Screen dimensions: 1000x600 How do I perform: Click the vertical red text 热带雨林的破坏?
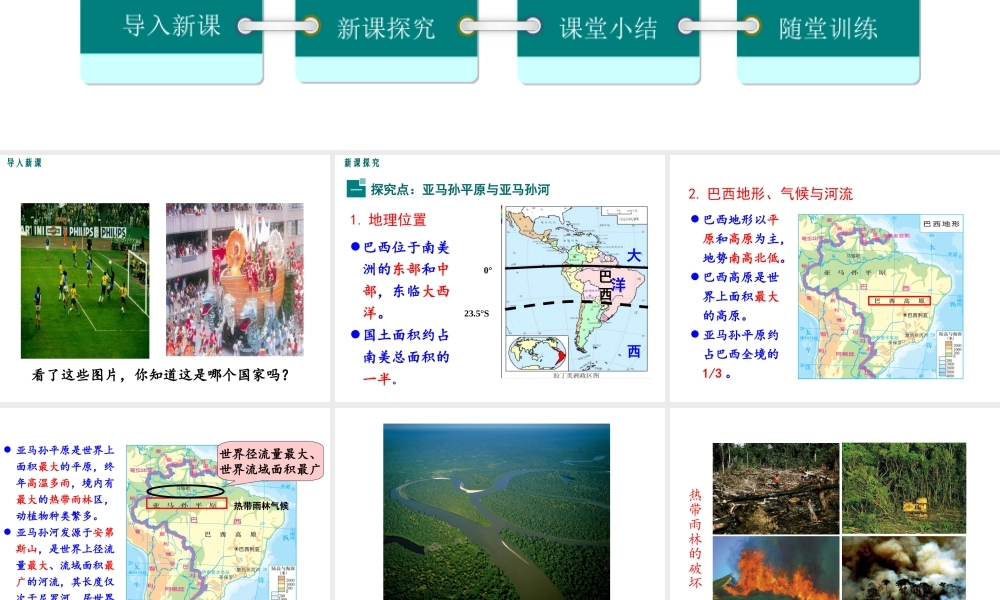695,539
